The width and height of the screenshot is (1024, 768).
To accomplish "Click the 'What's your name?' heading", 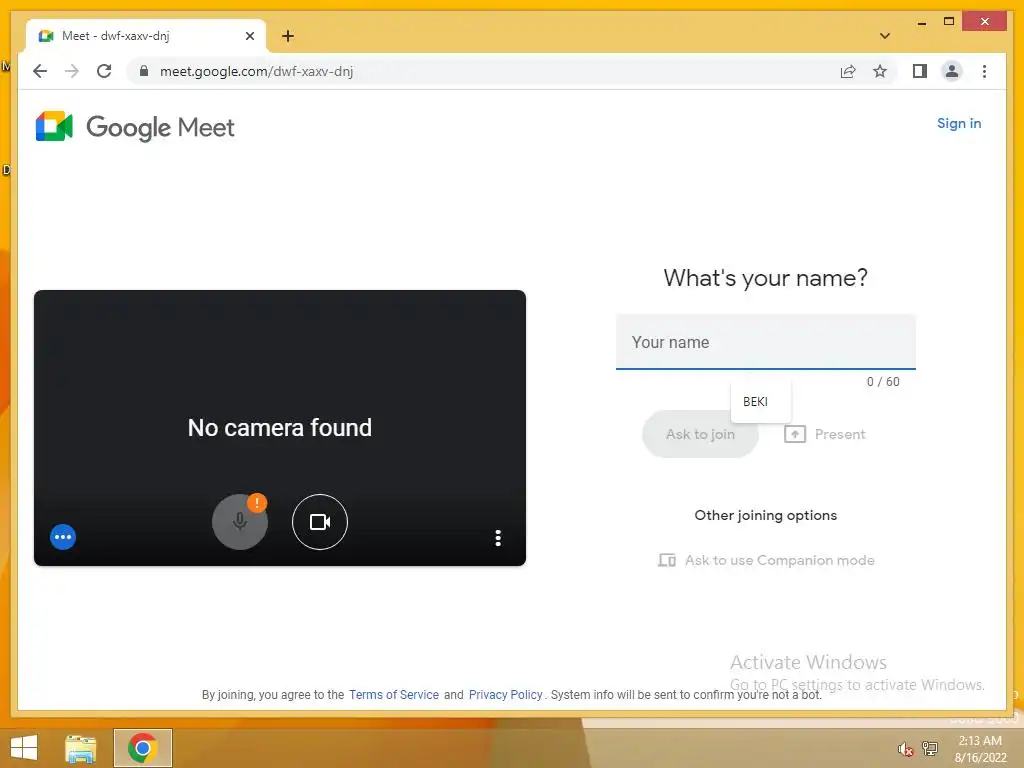I will point(765,278).
